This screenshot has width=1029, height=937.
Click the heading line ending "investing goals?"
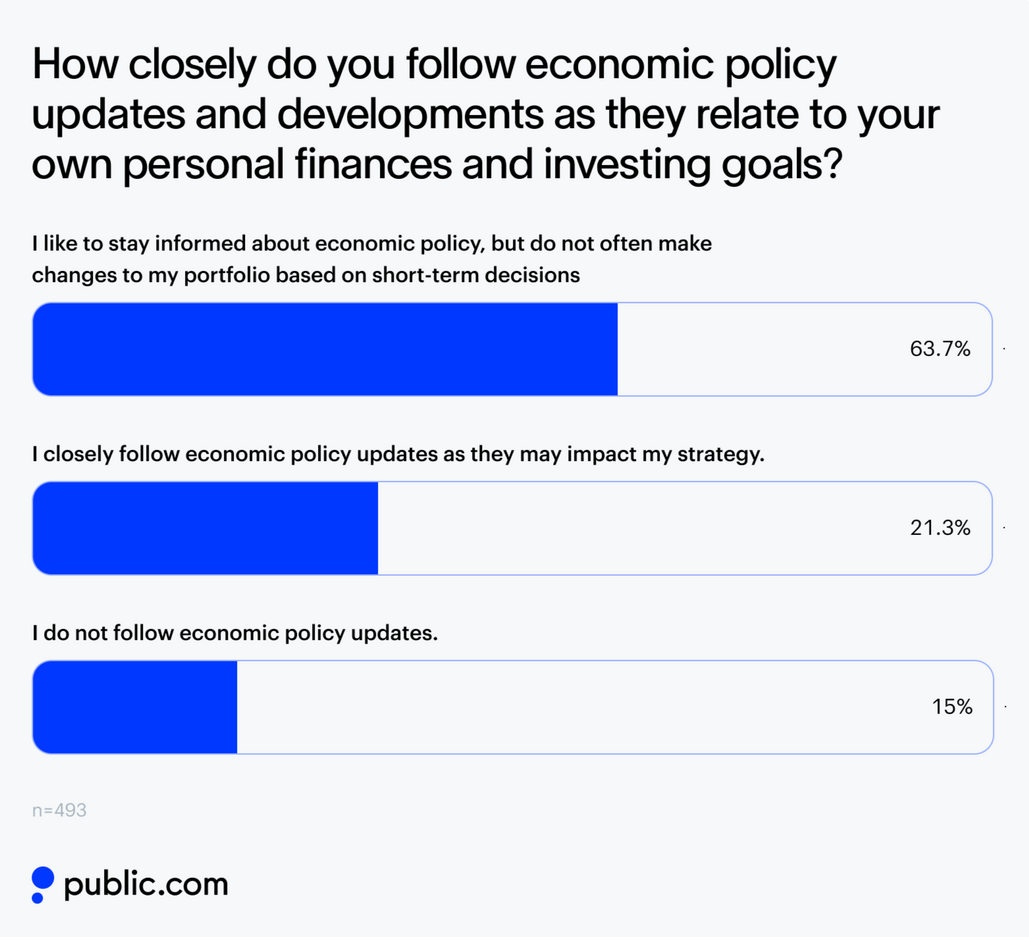tap(440, 165)
